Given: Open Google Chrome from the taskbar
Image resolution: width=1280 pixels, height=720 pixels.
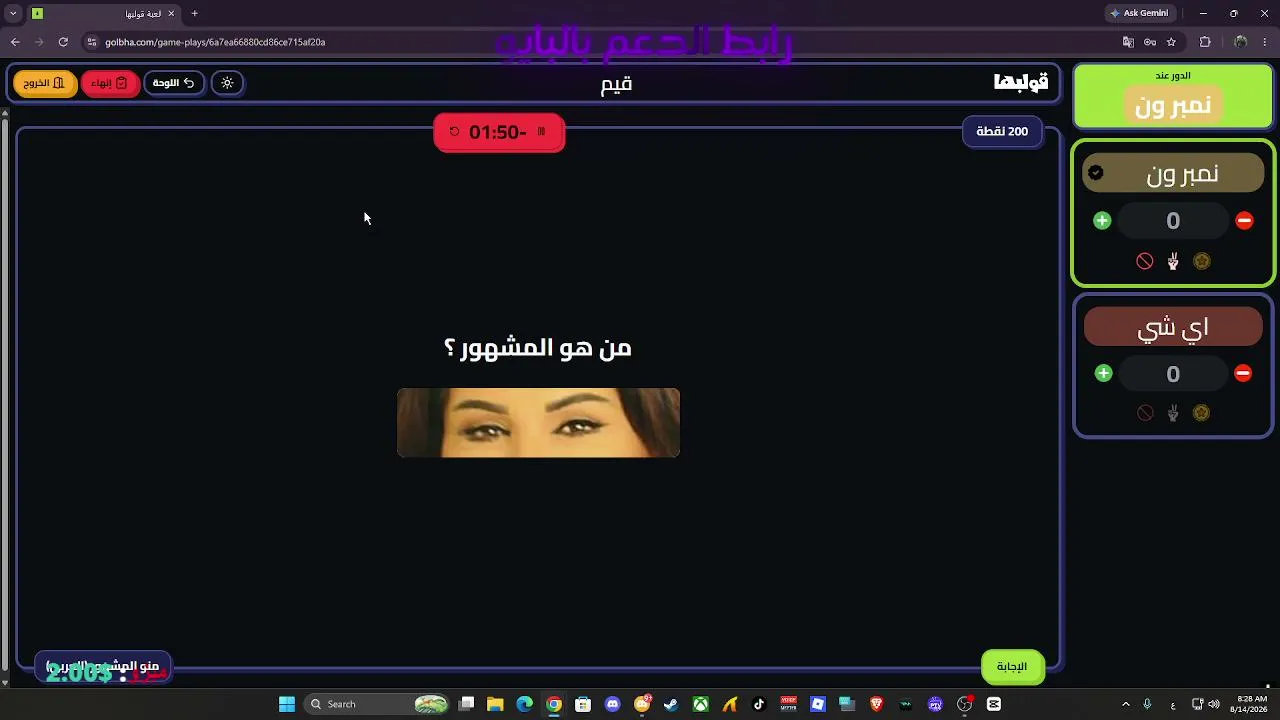Looking at the screenshot, I should tap(554, 704).
